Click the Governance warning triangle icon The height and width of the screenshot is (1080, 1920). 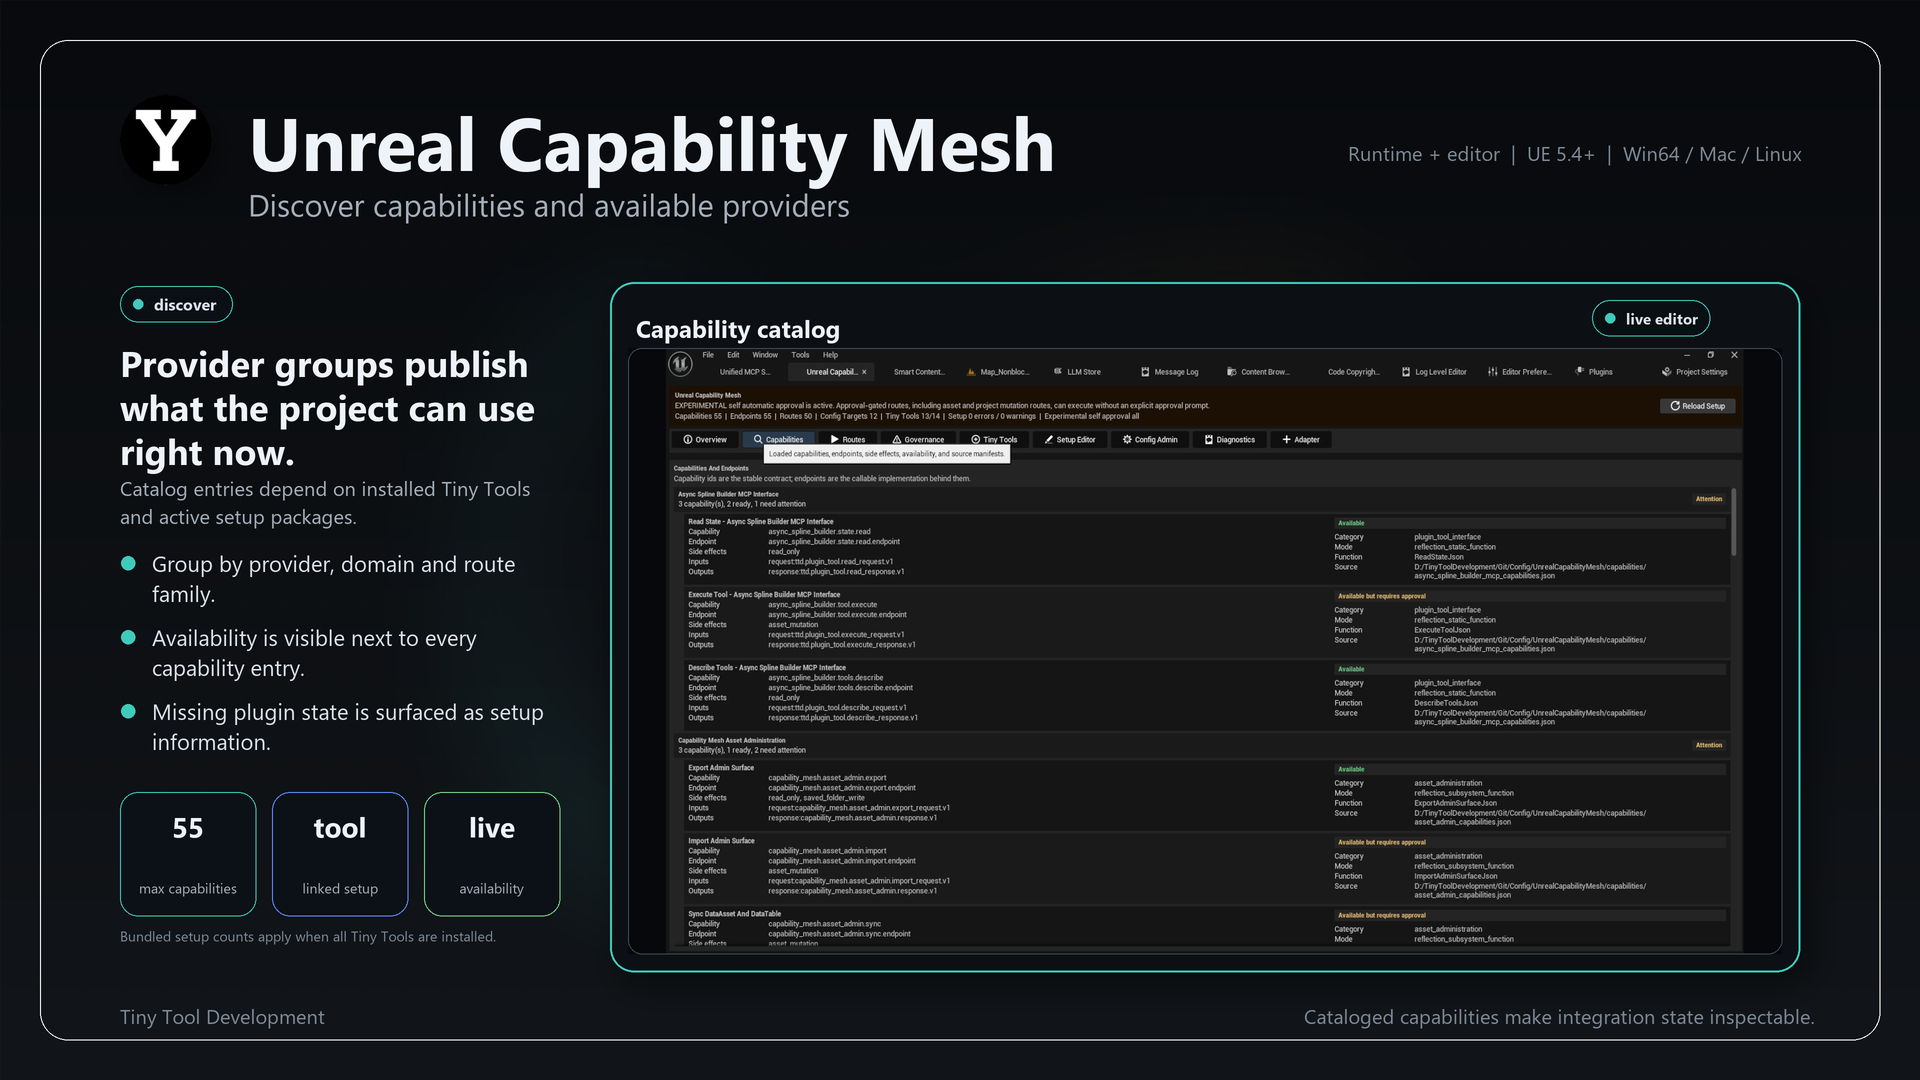(897, 440)
